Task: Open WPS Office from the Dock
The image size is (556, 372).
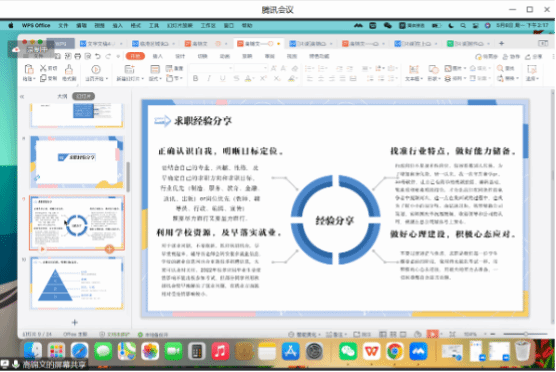Action: (371, 351)
